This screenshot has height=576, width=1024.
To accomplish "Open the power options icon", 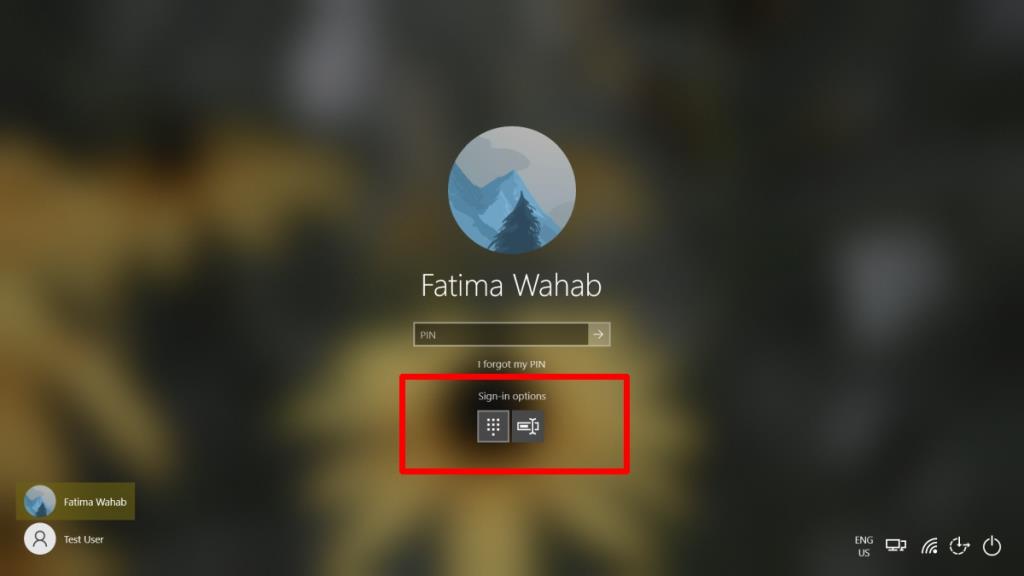I will point(991,545).
